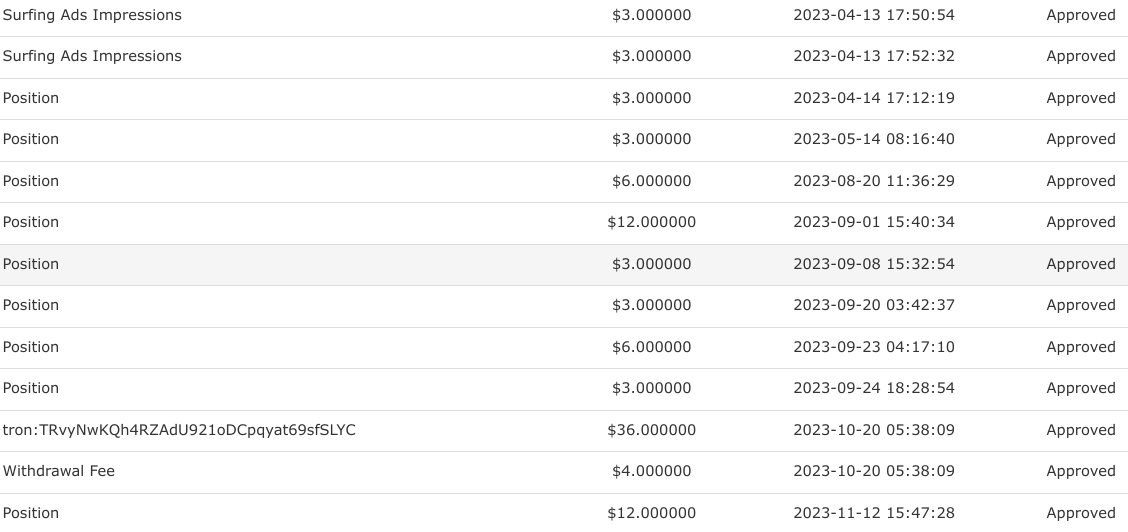Select the timestamp 2023-04-13 17:52:32
Viewport: 1128px width, 532px height.
point(873,56)
